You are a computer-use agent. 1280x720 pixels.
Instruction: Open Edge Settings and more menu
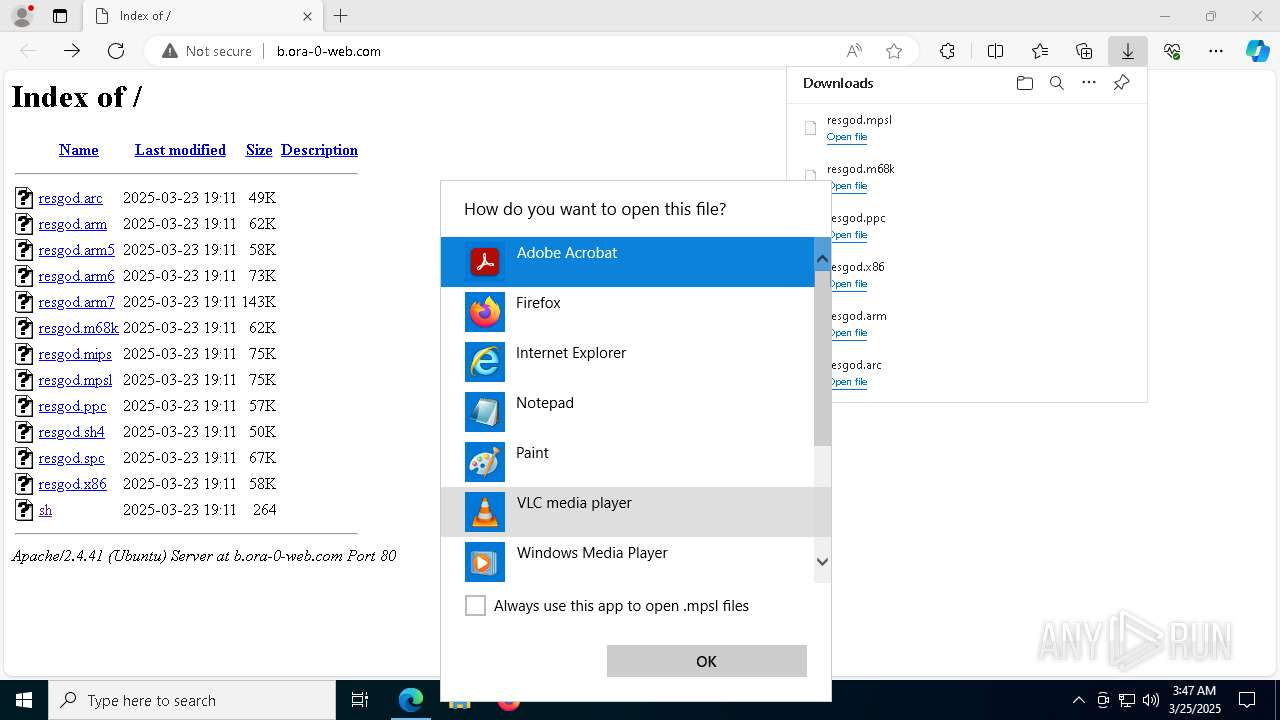[1216, 51]
